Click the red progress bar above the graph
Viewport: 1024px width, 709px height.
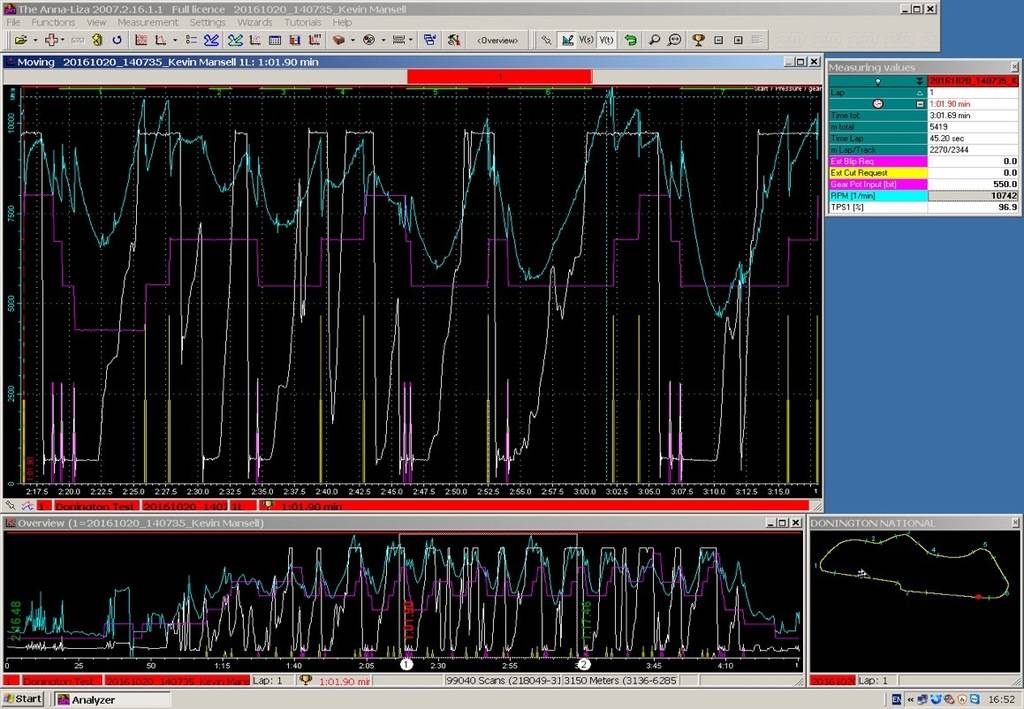pyautogui.click(x=500, y=75)
